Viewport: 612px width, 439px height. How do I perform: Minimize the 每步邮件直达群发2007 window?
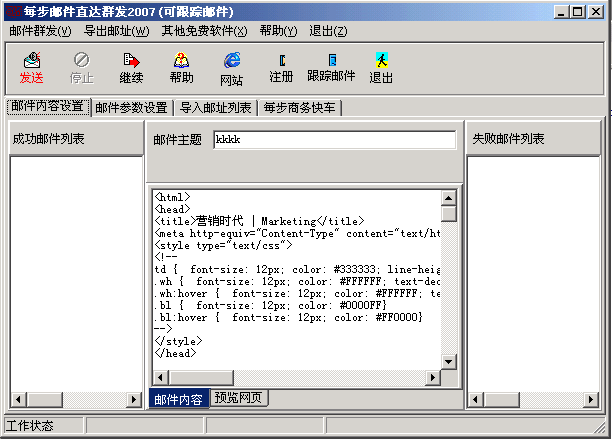(x=561, y=12)
